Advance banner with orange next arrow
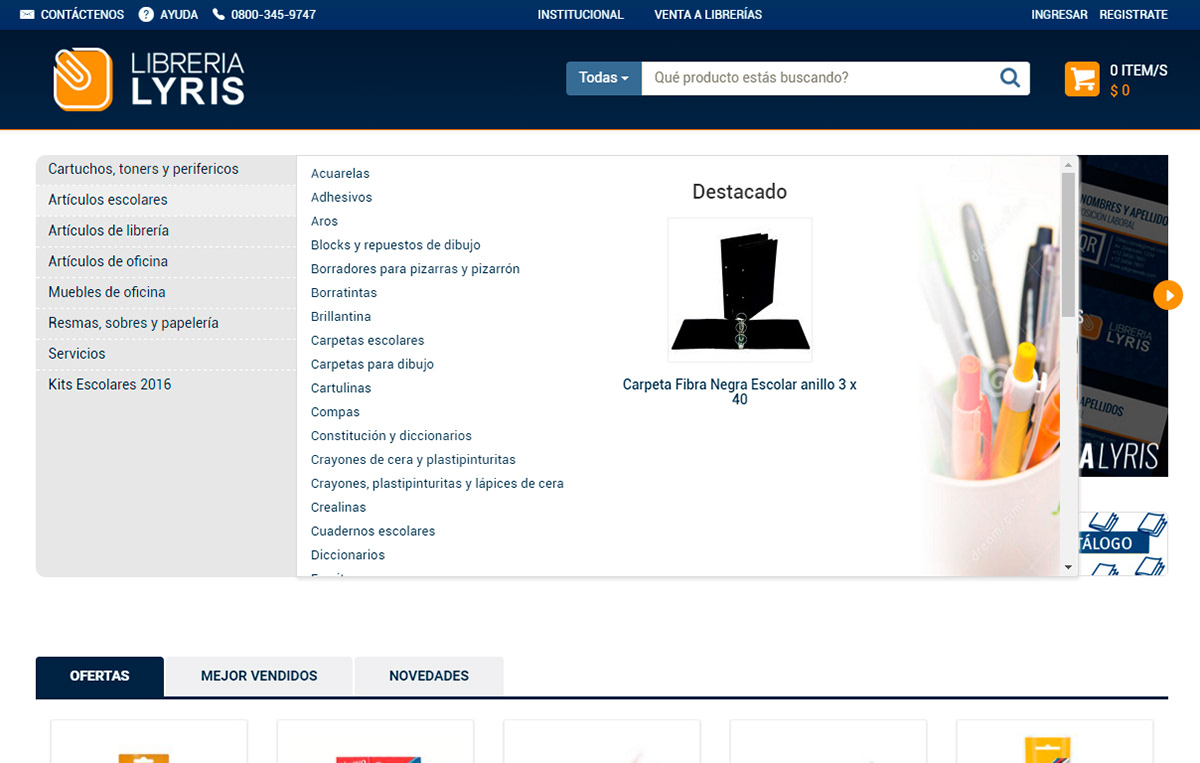Viewport: 1200px width, 763px height. (1167, 295)
